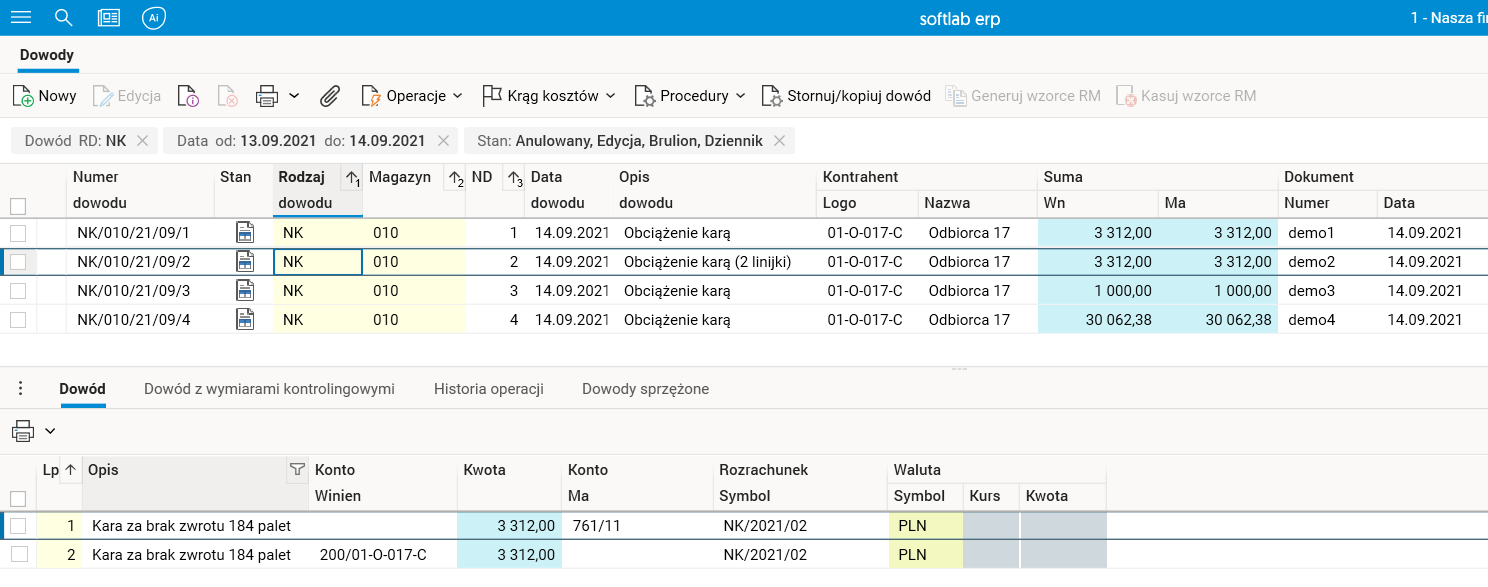The image size is (1488, 587).
Task: Check line 2 checkbox in the bottom grid
Action: [18, 554]
